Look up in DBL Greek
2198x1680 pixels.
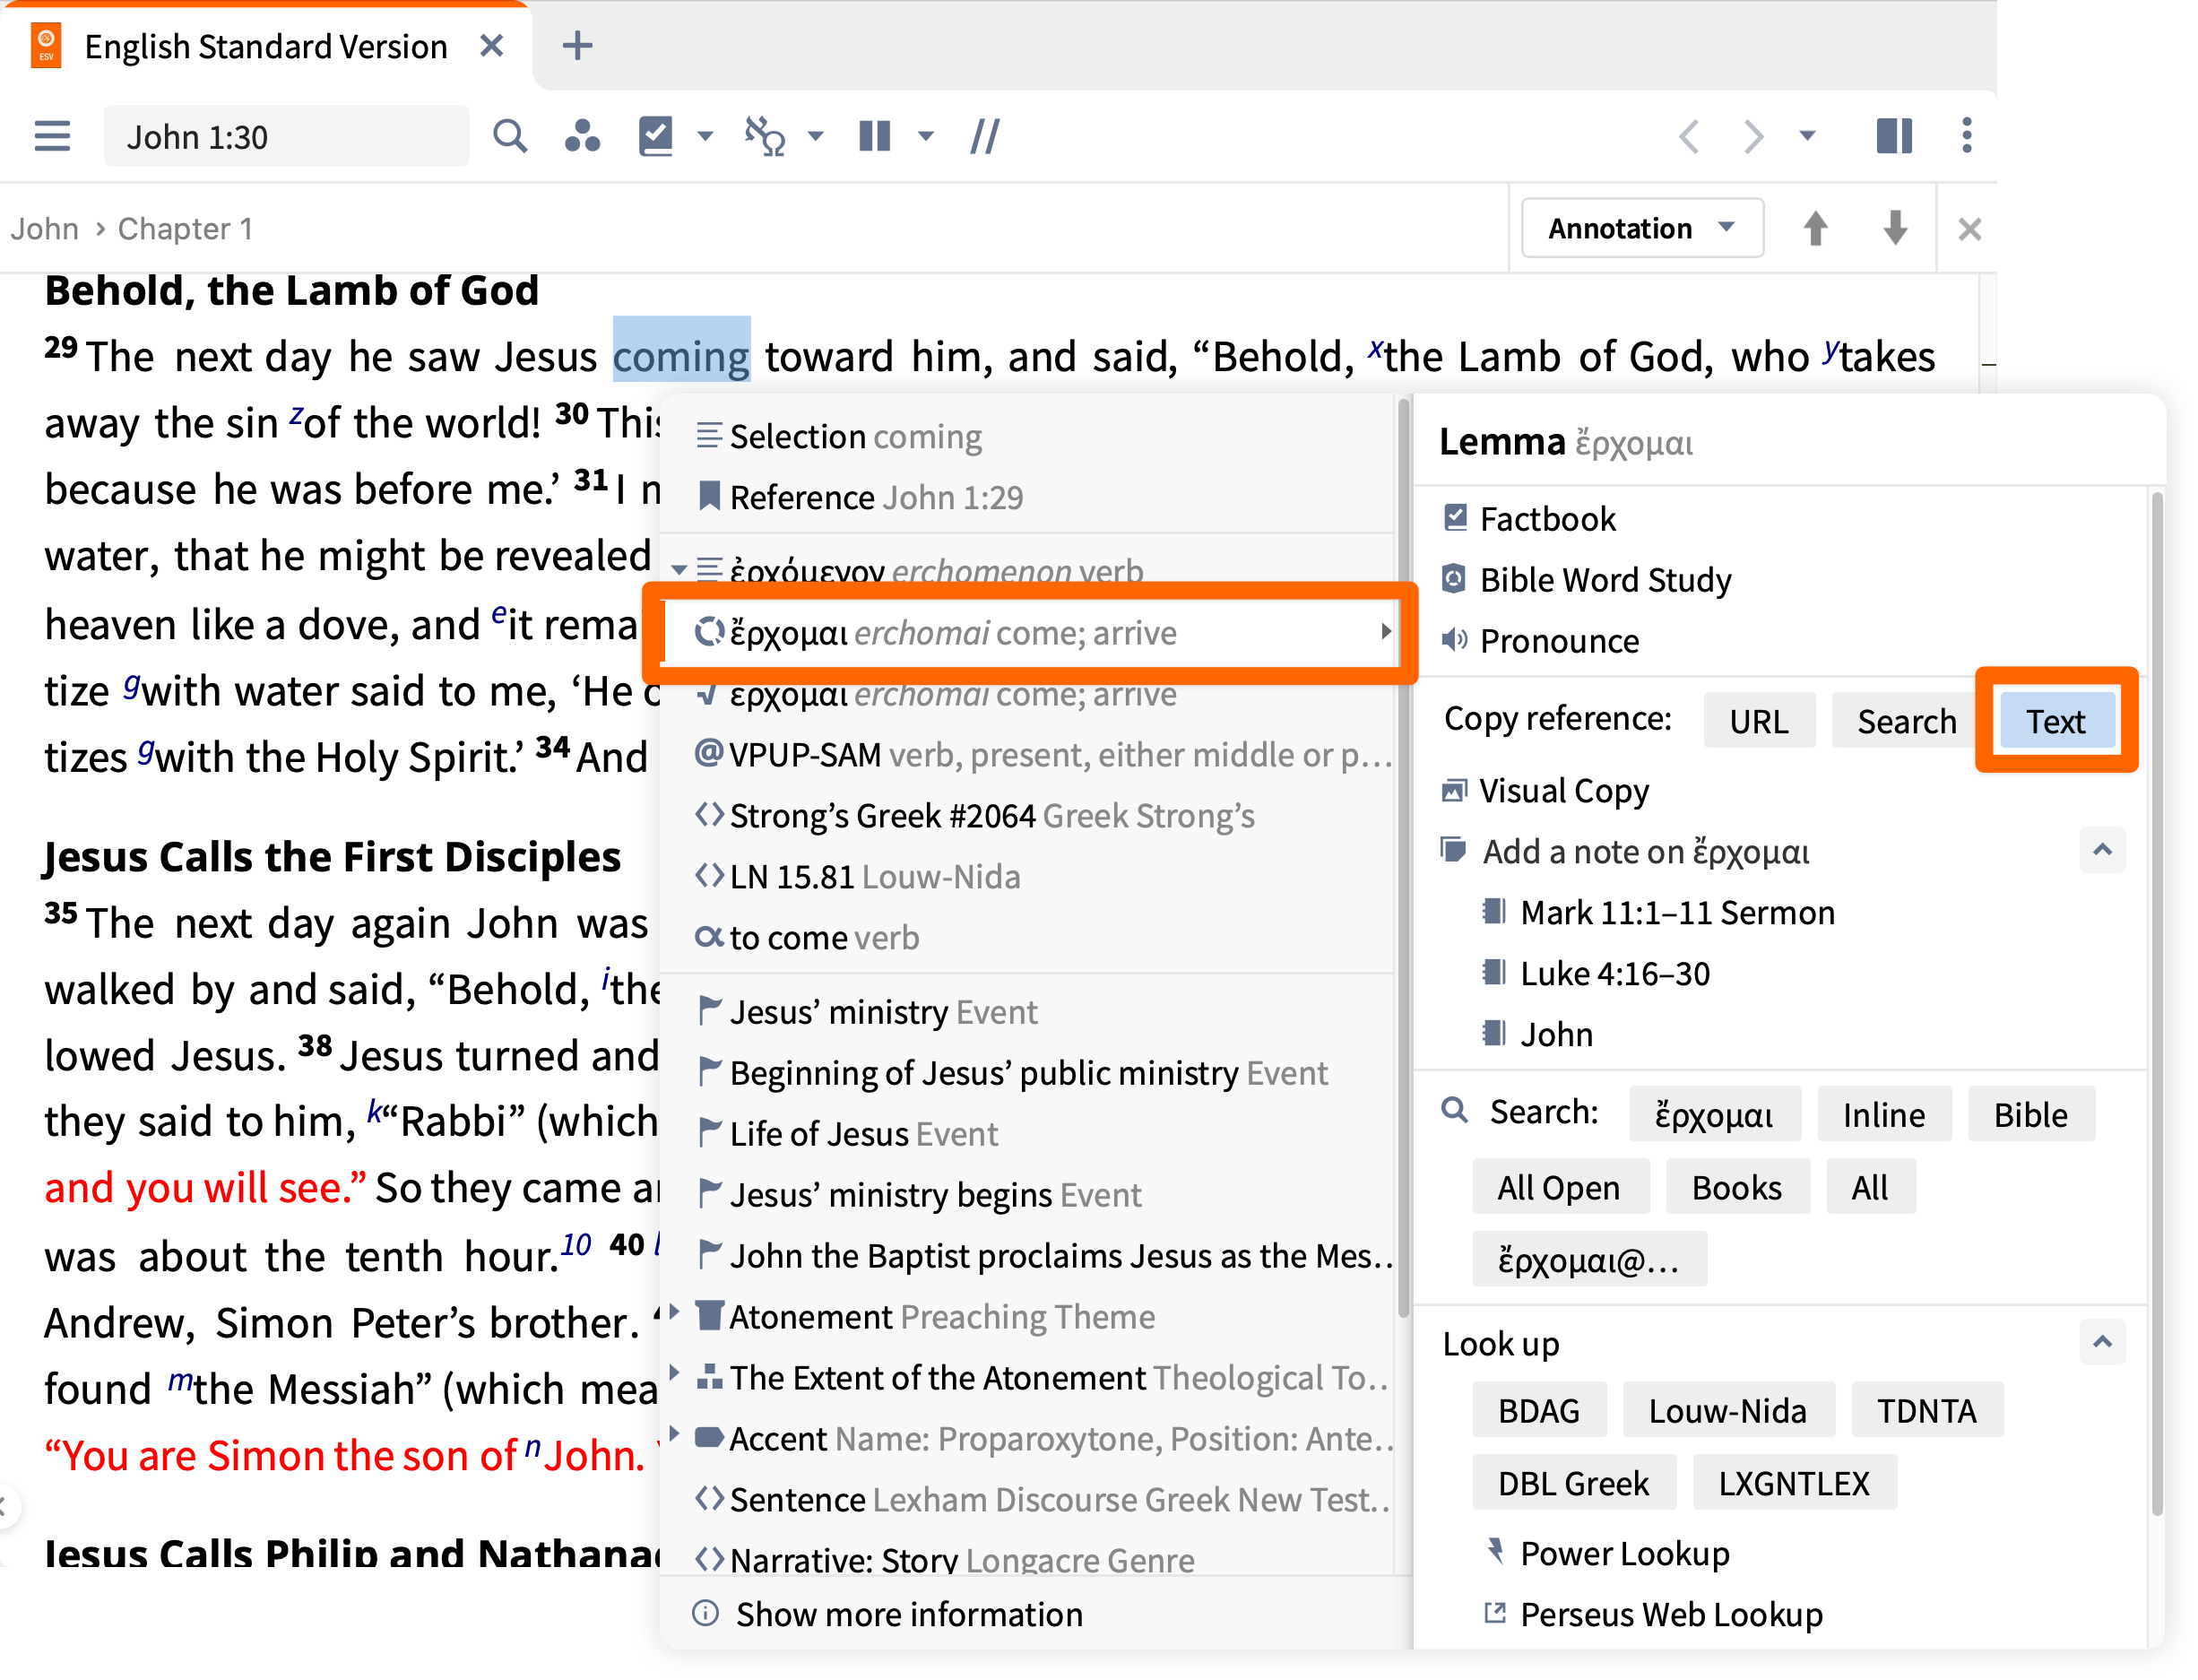point(1574,1483)
